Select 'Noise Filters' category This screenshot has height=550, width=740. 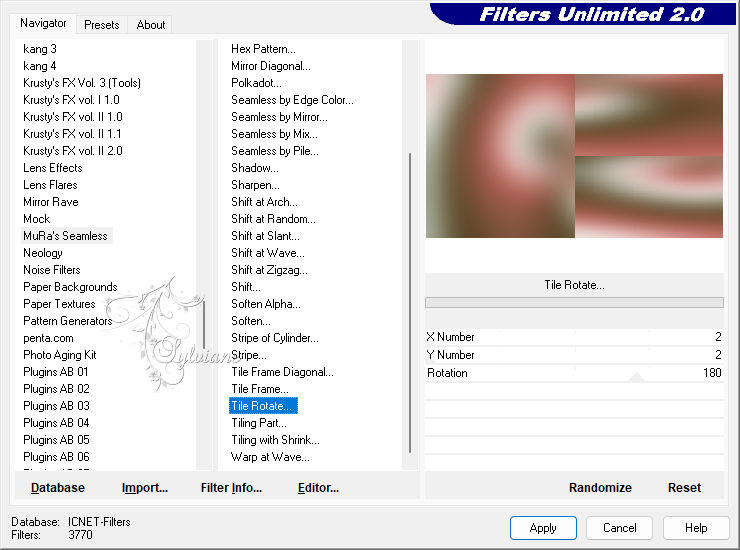(52, 270)
